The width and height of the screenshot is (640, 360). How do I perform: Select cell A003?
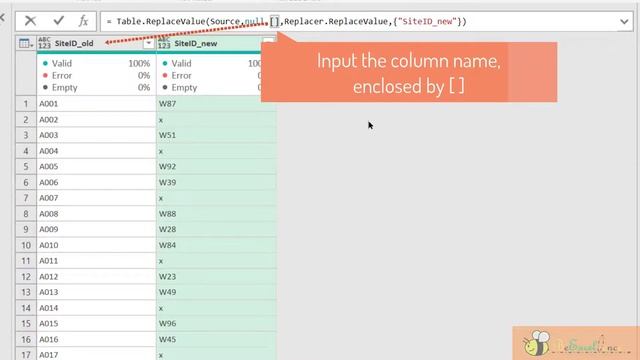96,135
